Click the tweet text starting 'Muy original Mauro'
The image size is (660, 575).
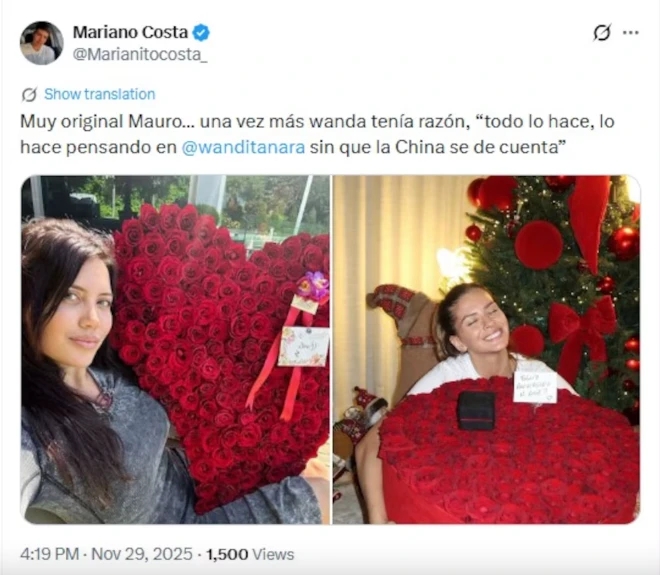(x=317, y=134)
